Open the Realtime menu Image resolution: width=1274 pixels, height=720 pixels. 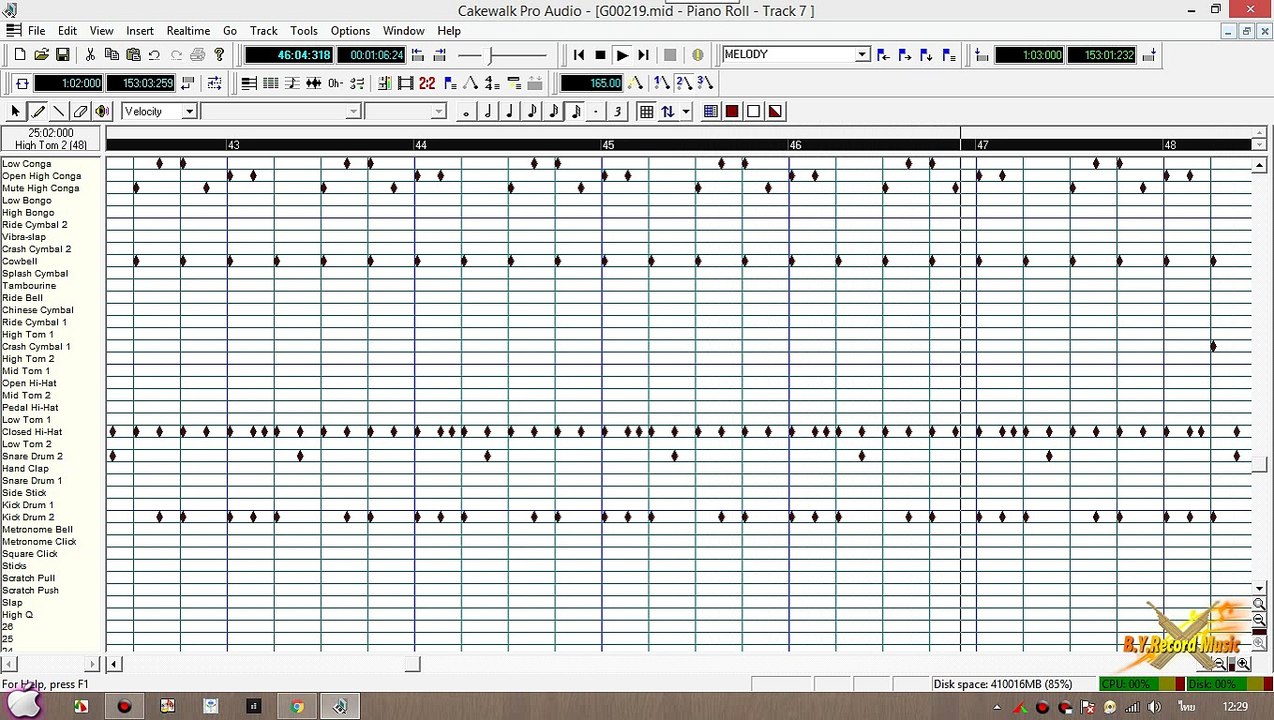click(x=188, y=31)
